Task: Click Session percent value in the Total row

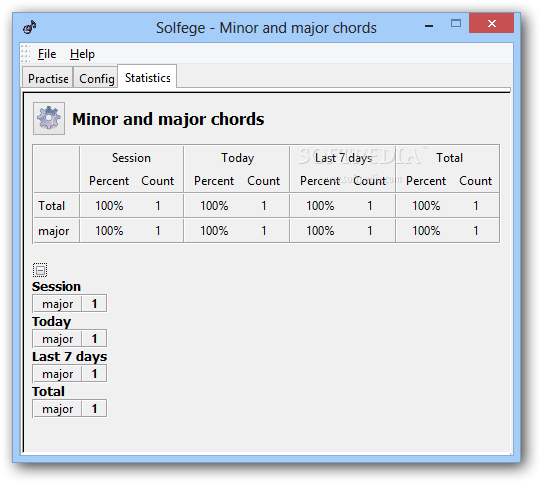Action: coord(109,206)
